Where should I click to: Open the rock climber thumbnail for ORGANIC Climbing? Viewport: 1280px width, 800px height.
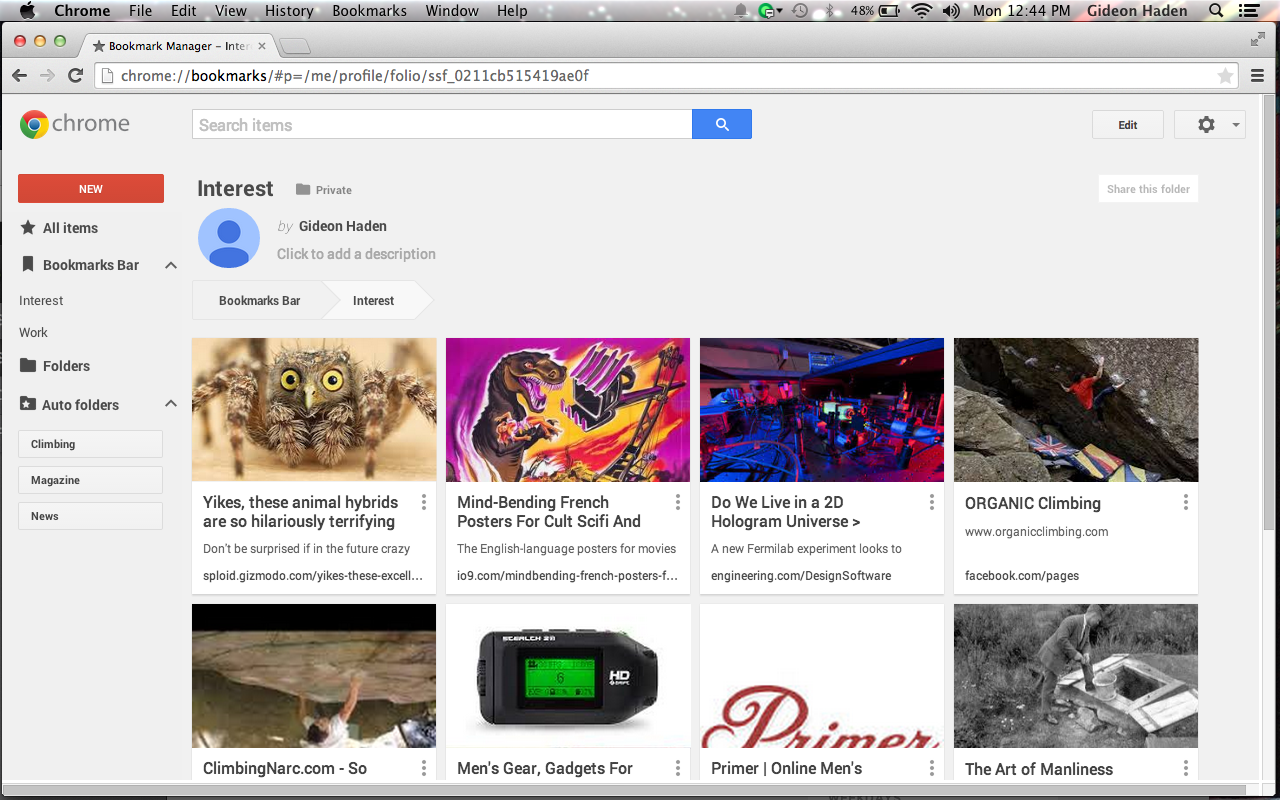1076,410
